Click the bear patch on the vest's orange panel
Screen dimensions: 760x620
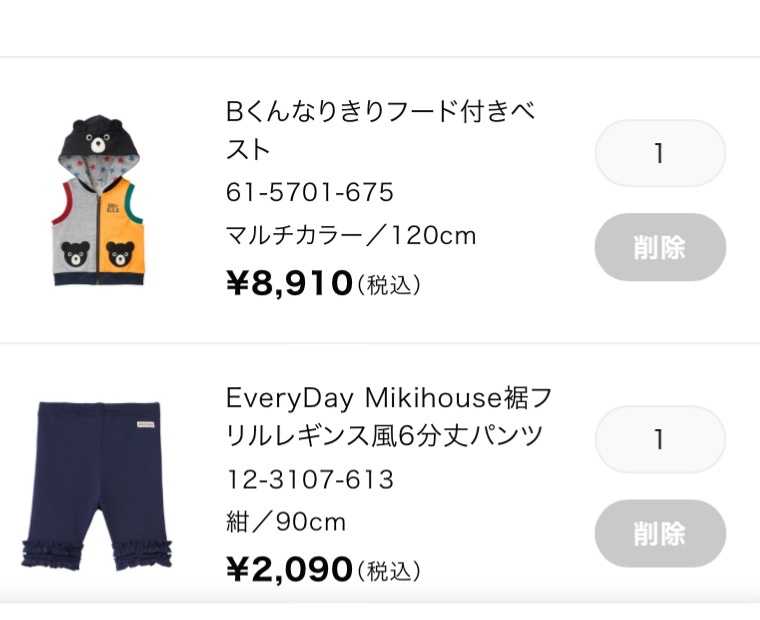[121, 255]
